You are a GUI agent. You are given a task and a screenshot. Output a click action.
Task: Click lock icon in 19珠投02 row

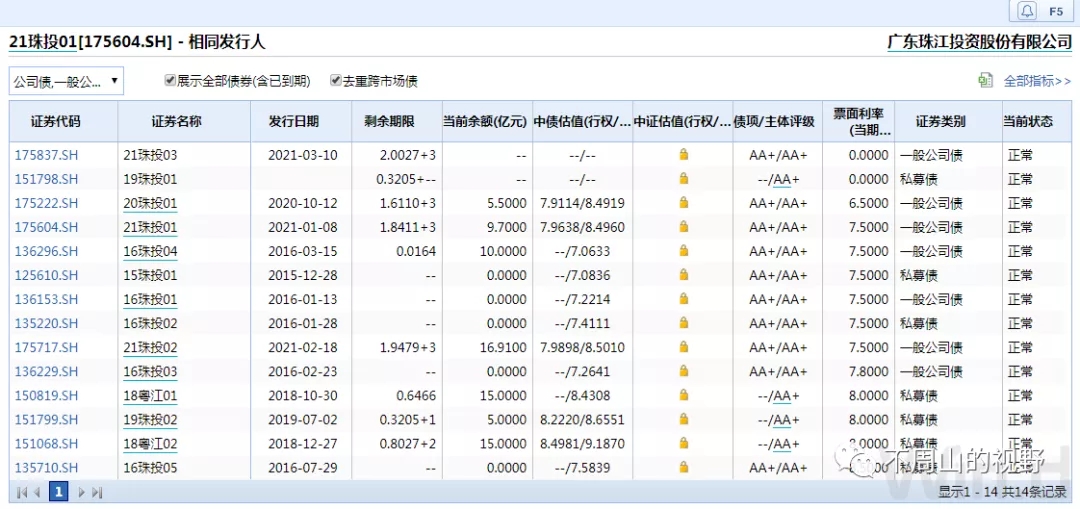pyautogui.click(x=683, y=419)
